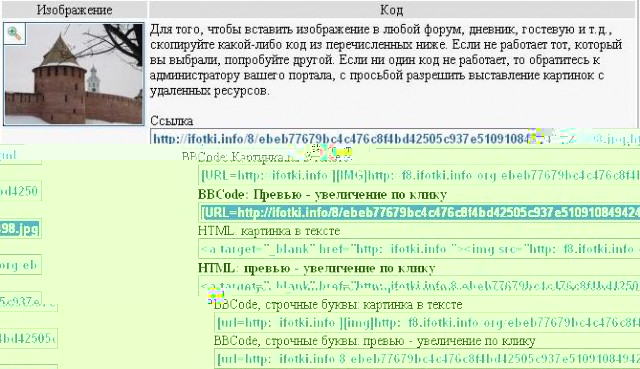Select the highlighted BBCode превью code field
Screen dimensions: 640x369
pos(420,212)
